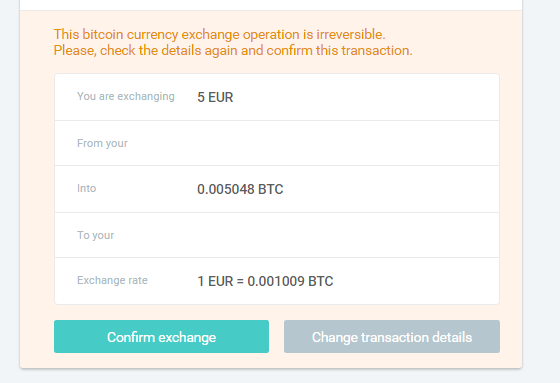Click the "You are exchanging" label
Viewport: 560px width, 383px height.
pyautogui.click(x=126, y=96)
